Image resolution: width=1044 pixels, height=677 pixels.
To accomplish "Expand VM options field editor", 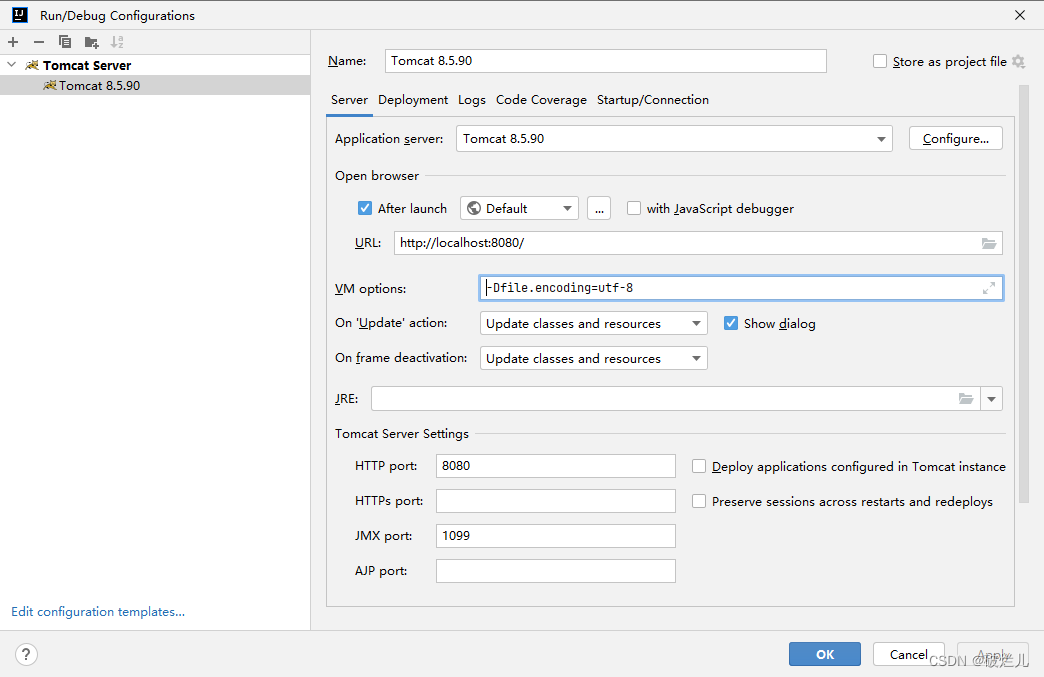I will tap(989, 288).
